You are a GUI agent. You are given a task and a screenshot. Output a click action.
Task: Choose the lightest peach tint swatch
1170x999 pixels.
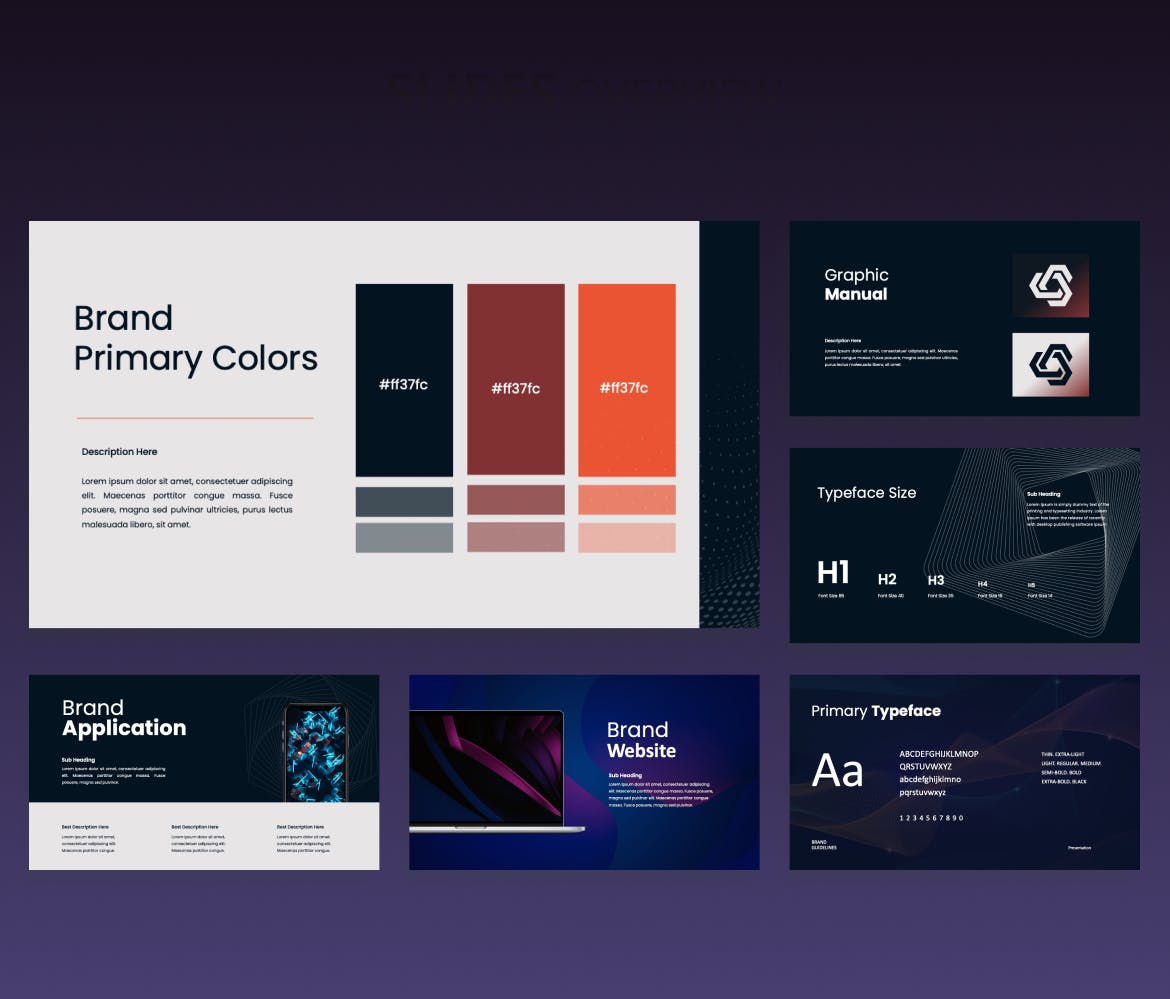(626, 537)
